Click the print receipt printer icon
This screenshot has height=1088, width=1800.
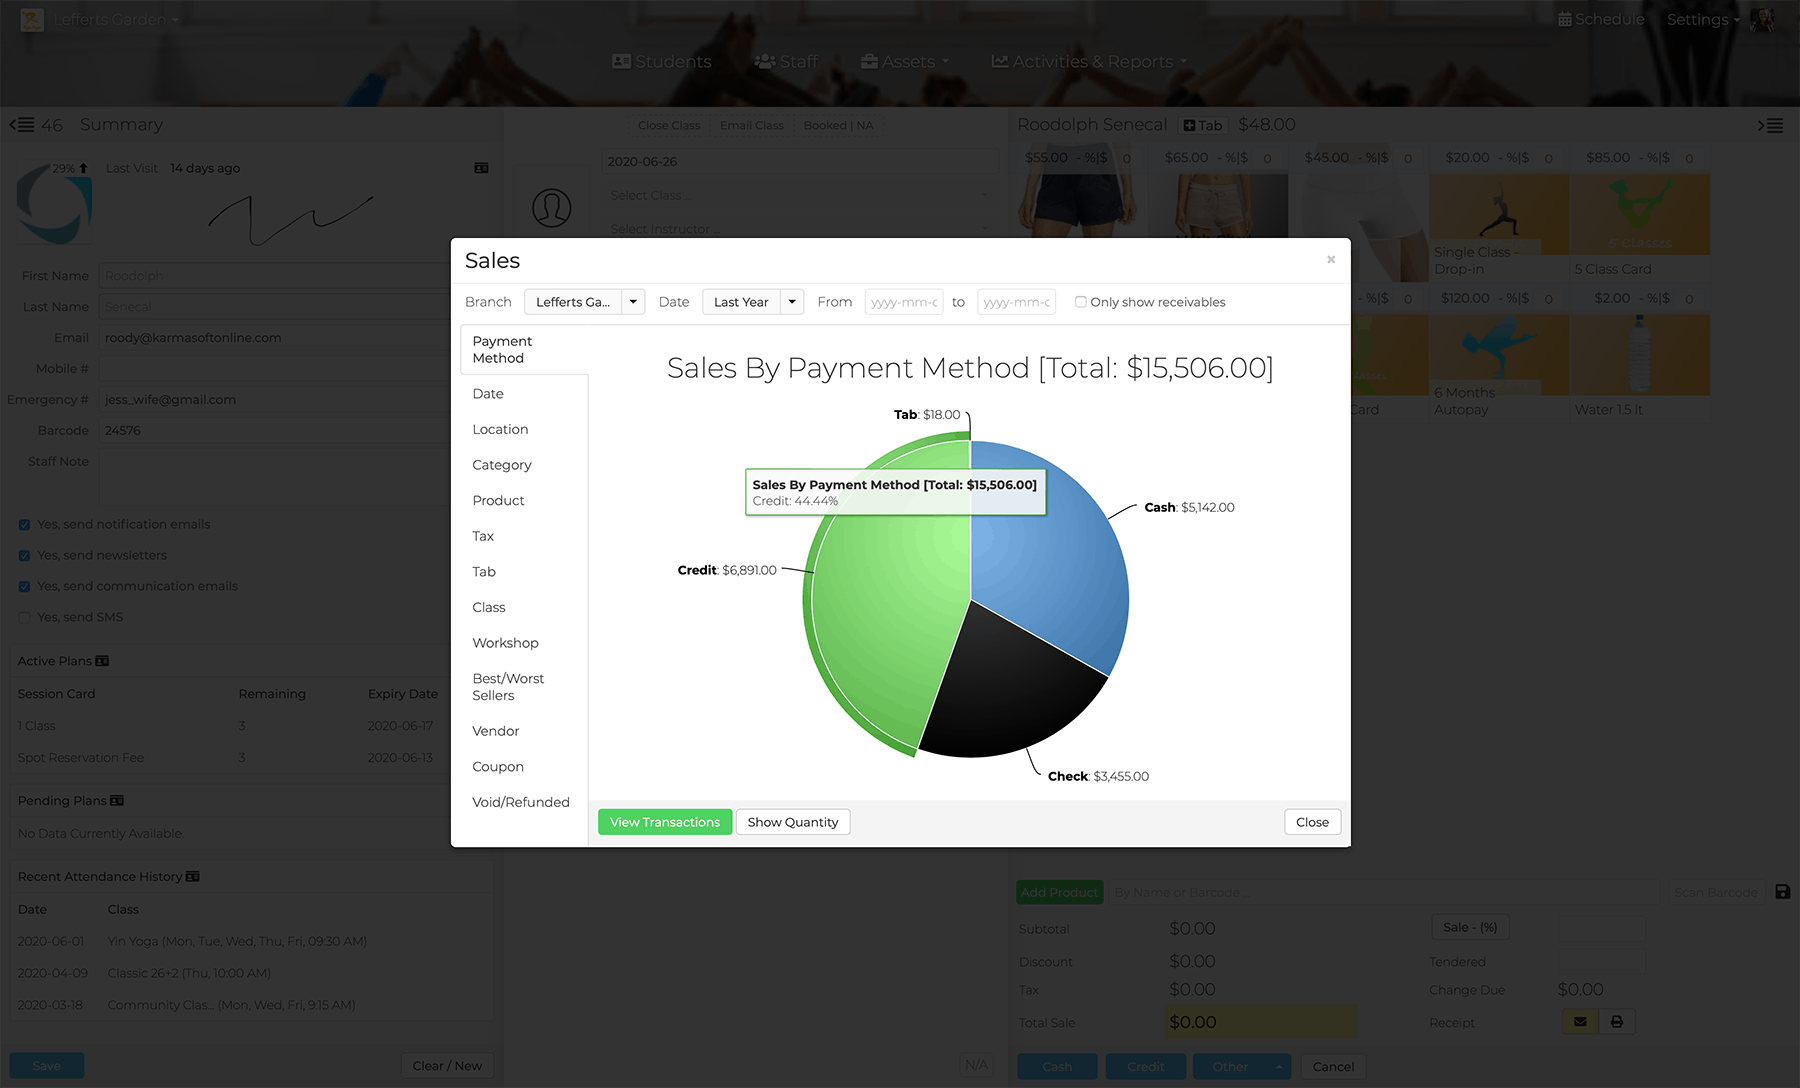1616,1021
